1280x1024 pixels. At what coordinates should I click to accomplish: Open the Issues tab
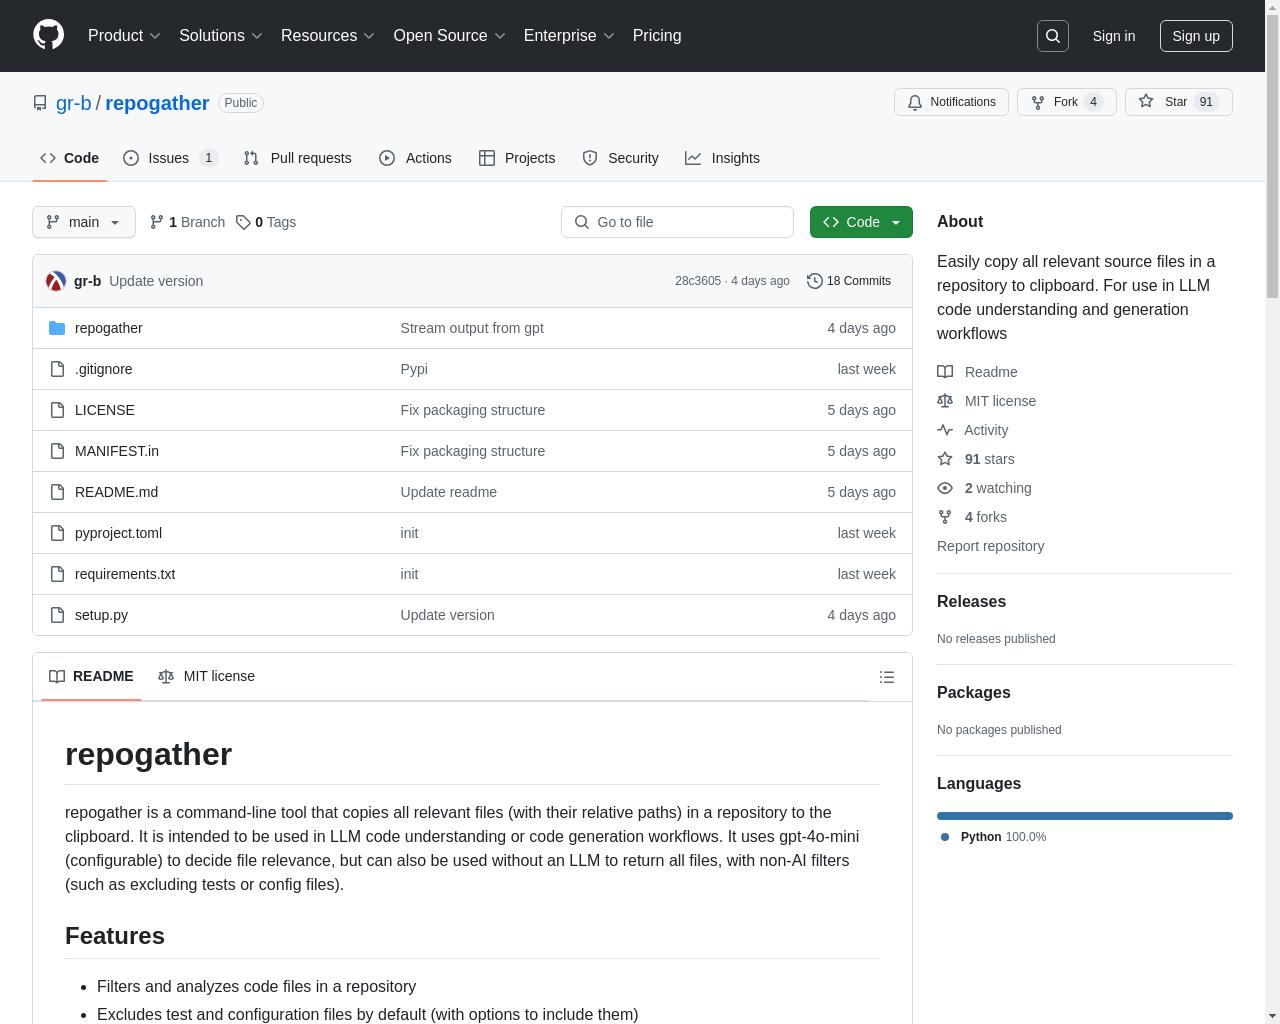click(x=170, y=158)
